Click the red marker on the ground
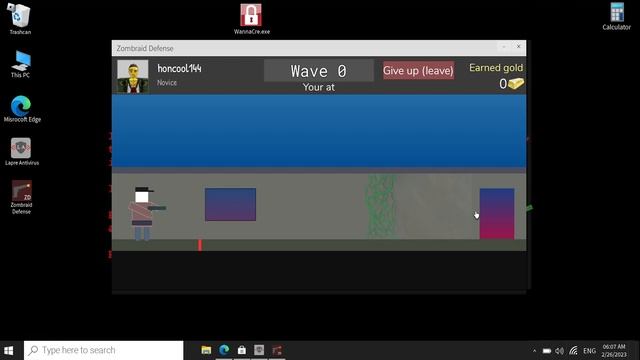640x360 pixels. (200, 245)
